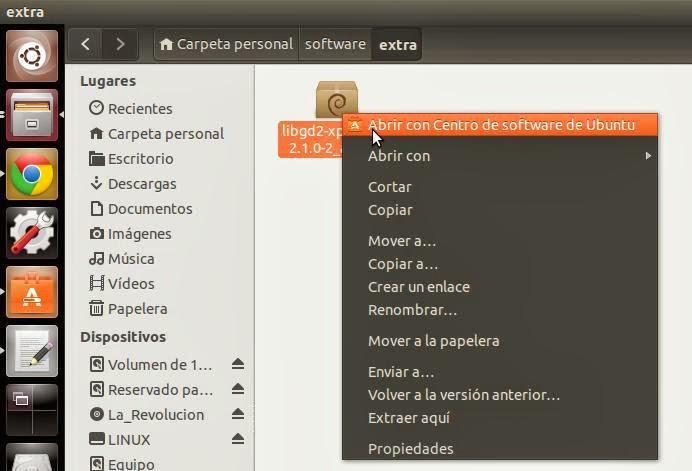Open Papelera in sidebar

coord(160,309)
